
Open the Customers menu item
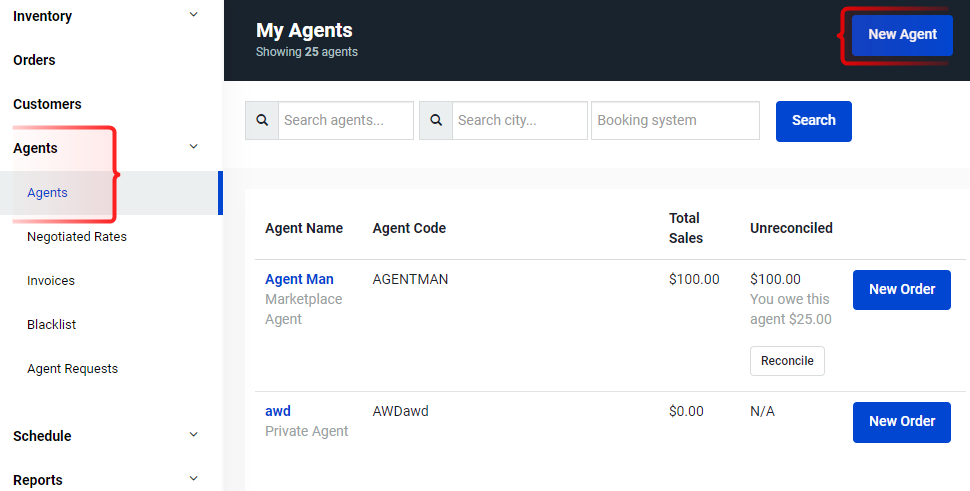pyautogui.click(x=47, y=104)
